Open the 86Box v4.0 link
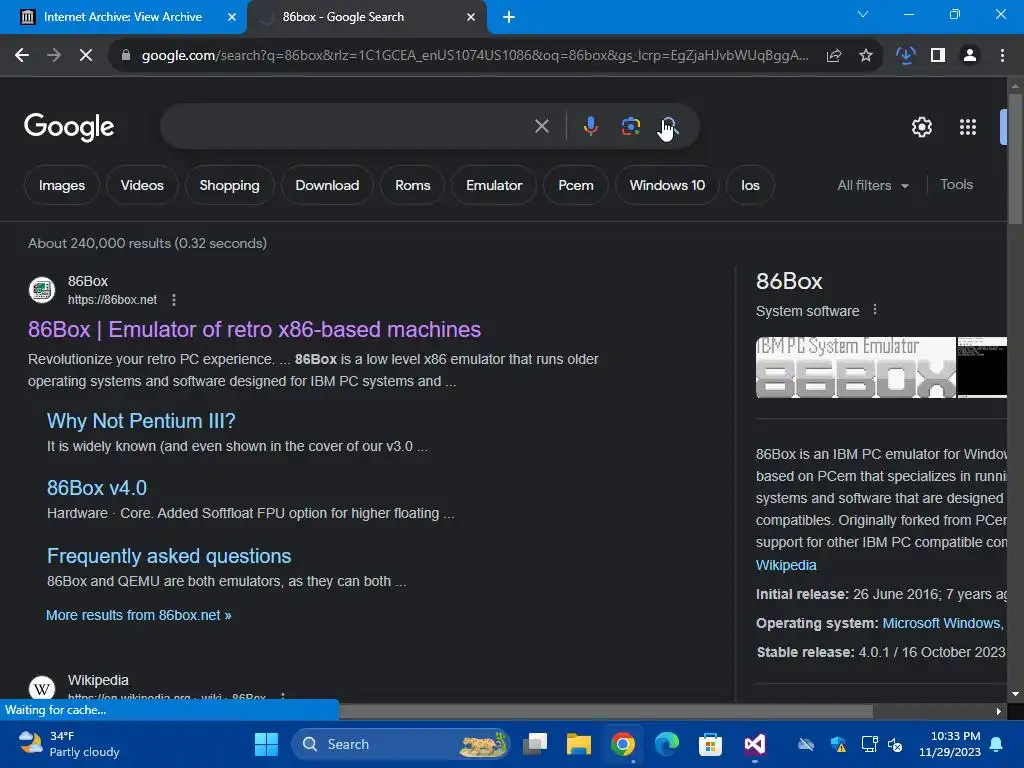Viewport: 1024px width, 768px height. (x=97, y=488)
